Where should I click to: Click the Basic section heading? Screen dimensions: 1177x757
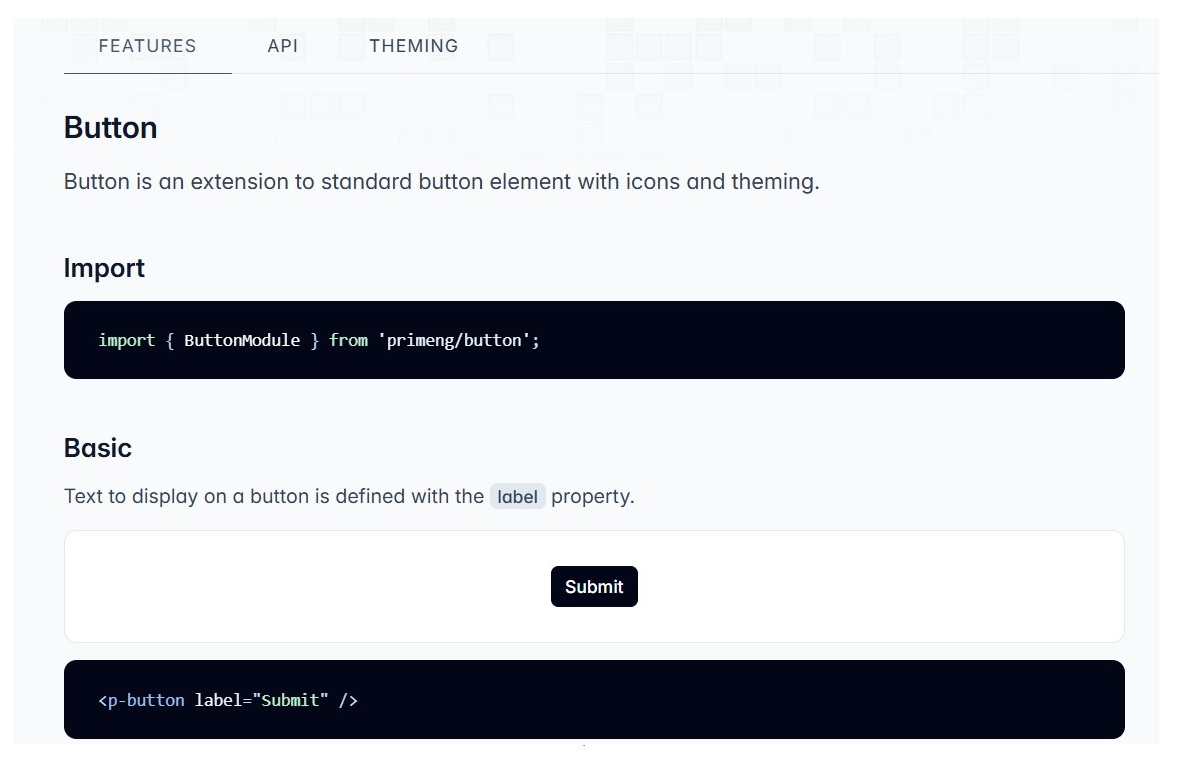point(97,449)
